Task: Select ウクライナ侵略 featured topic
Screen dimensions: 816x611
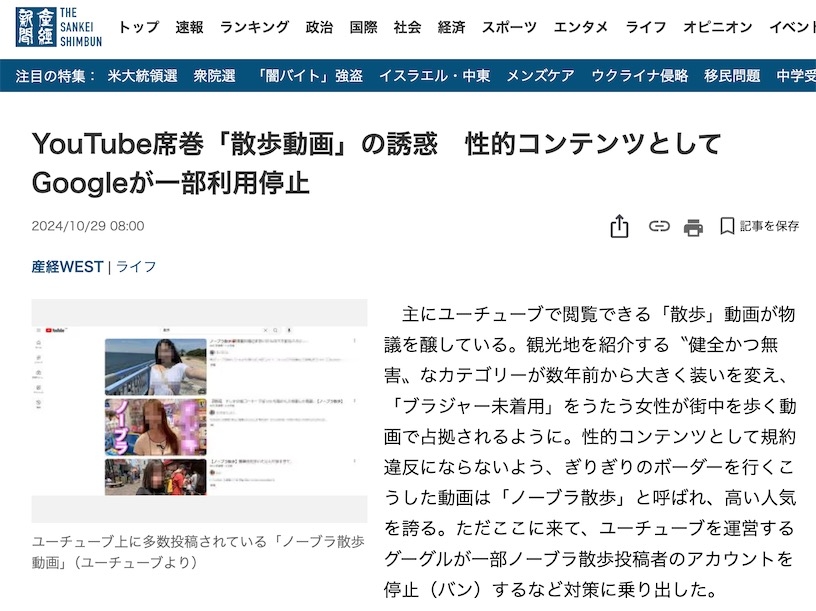Action: (640, 76)
